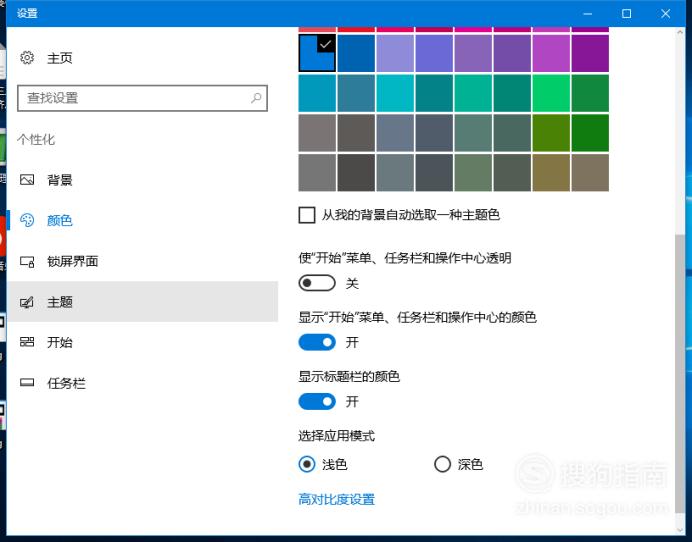Pick the bright sport green swatch
Image resolution: width=692 pixels, height=542 pixels.
(x=551, y=93)
